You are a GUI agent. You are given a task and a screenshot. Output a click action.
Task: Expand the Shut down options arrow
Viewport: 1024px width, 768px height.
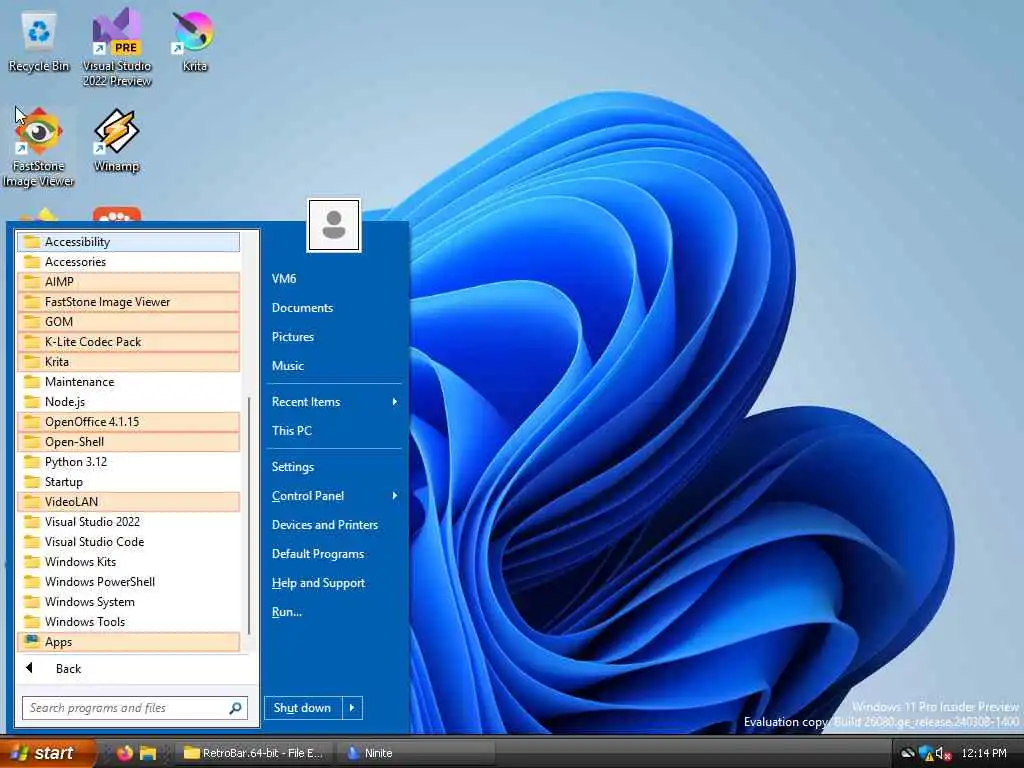tap(353, 708)
